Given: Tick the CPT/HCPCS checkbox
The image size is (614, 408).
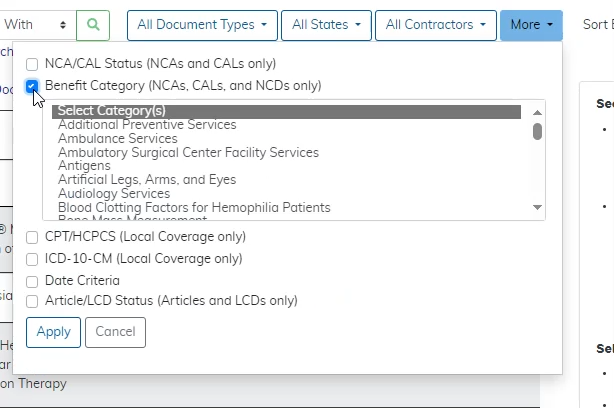Looking at the screenshot, I should pyautogui.click(x=33, y=237).
